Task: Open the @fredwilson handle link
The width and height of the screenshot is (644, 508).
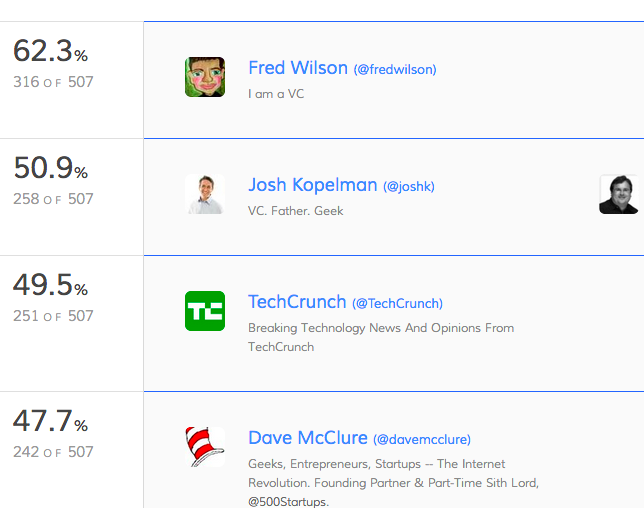Action: click(x=395, y=69)
